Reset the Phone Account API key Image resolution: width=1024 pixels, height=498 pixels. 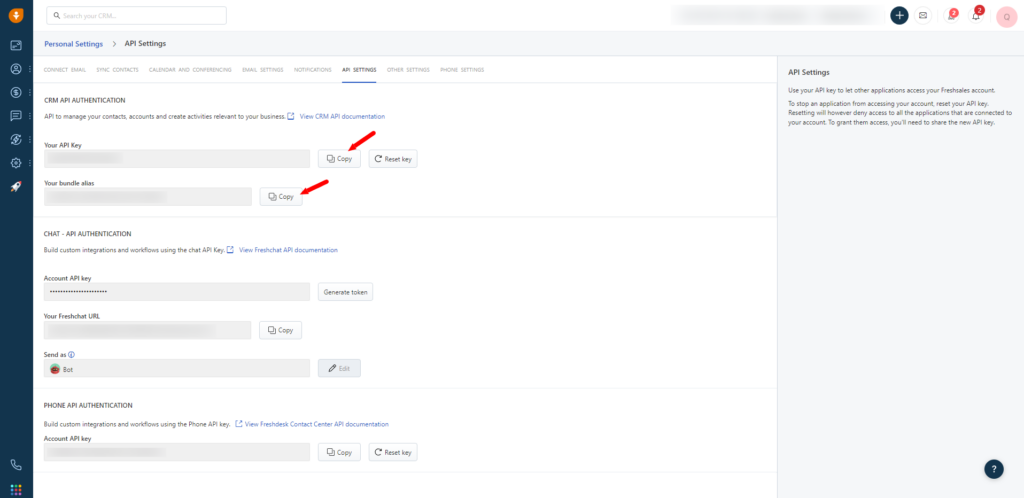[x=392, y=452]
